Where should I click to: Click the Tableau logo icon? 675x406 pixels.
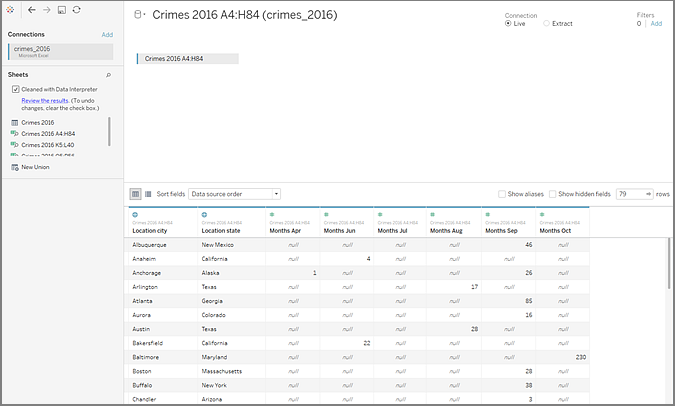click(x=10, y=9)
